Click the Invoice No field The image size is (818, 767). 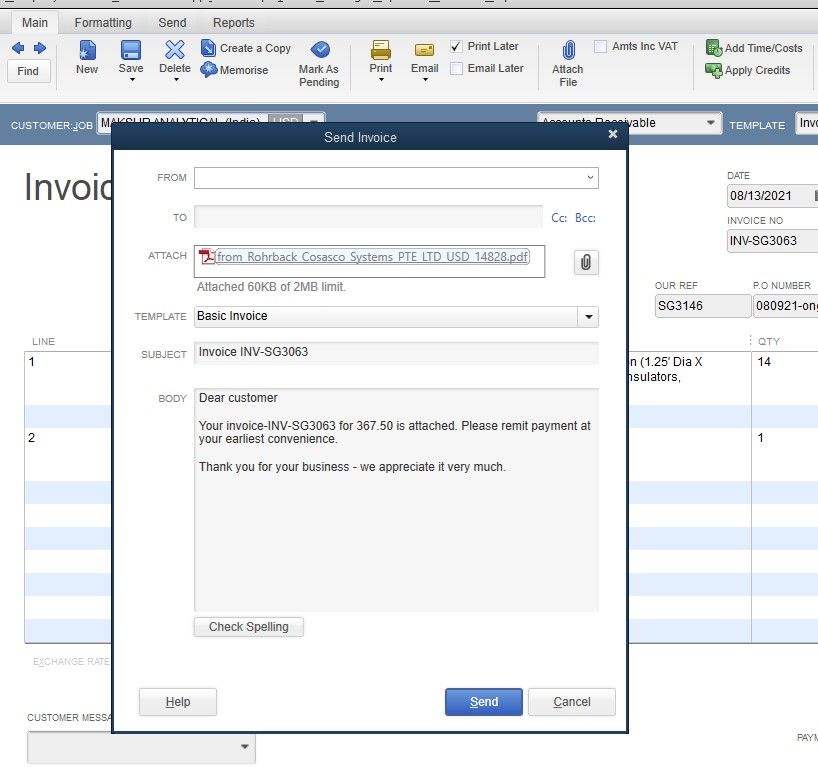click(x=772, y=241)
